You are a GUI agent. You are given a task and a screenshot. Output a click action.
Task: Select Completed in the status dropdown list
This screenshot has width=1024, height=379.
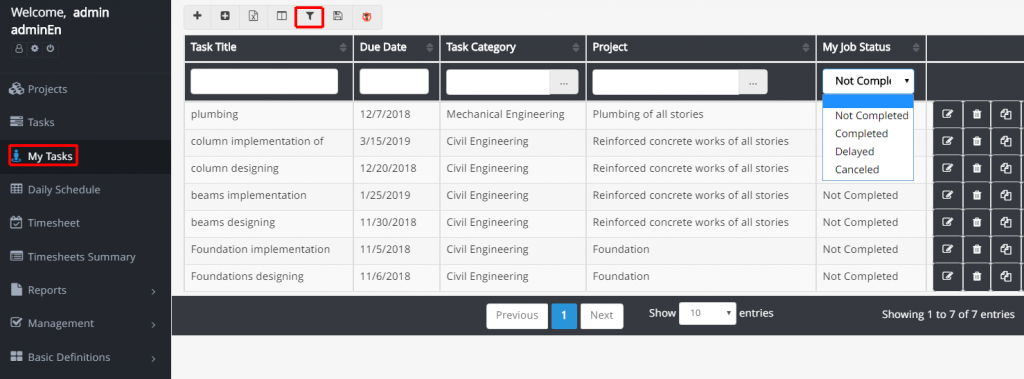coord(861,133)
